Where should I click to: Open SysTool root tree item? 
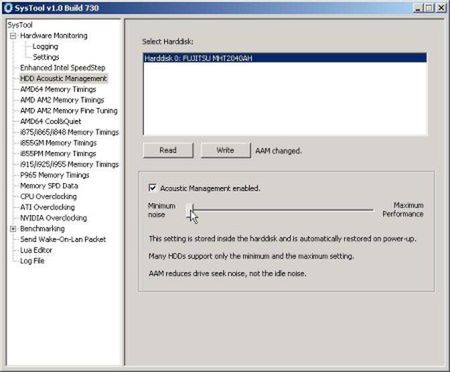point(20,25)
